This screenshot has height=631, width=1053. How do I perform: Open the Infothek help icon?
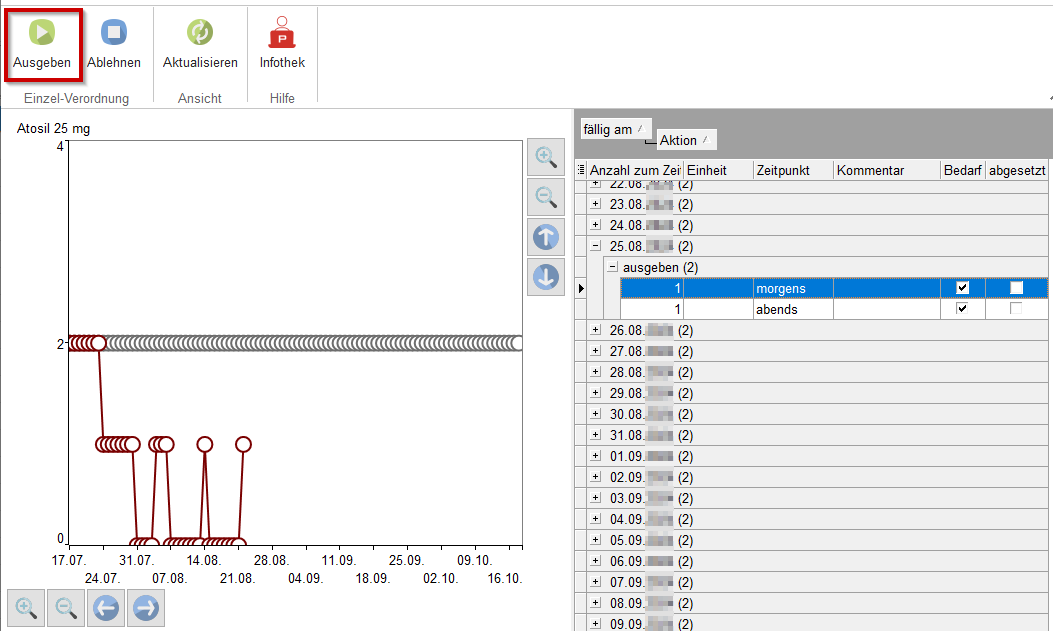282,33
